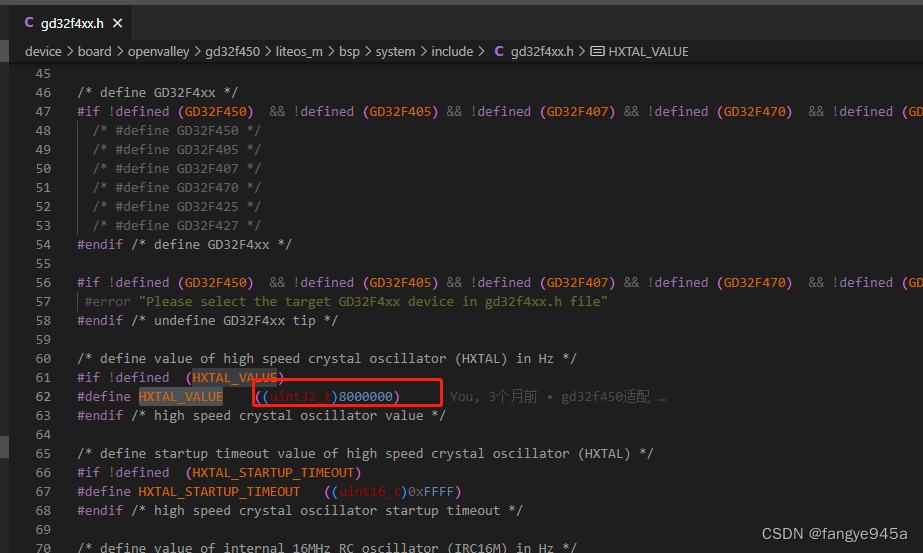
Task: Open 'board' breadcrumb segment
Action: [94, 51]
